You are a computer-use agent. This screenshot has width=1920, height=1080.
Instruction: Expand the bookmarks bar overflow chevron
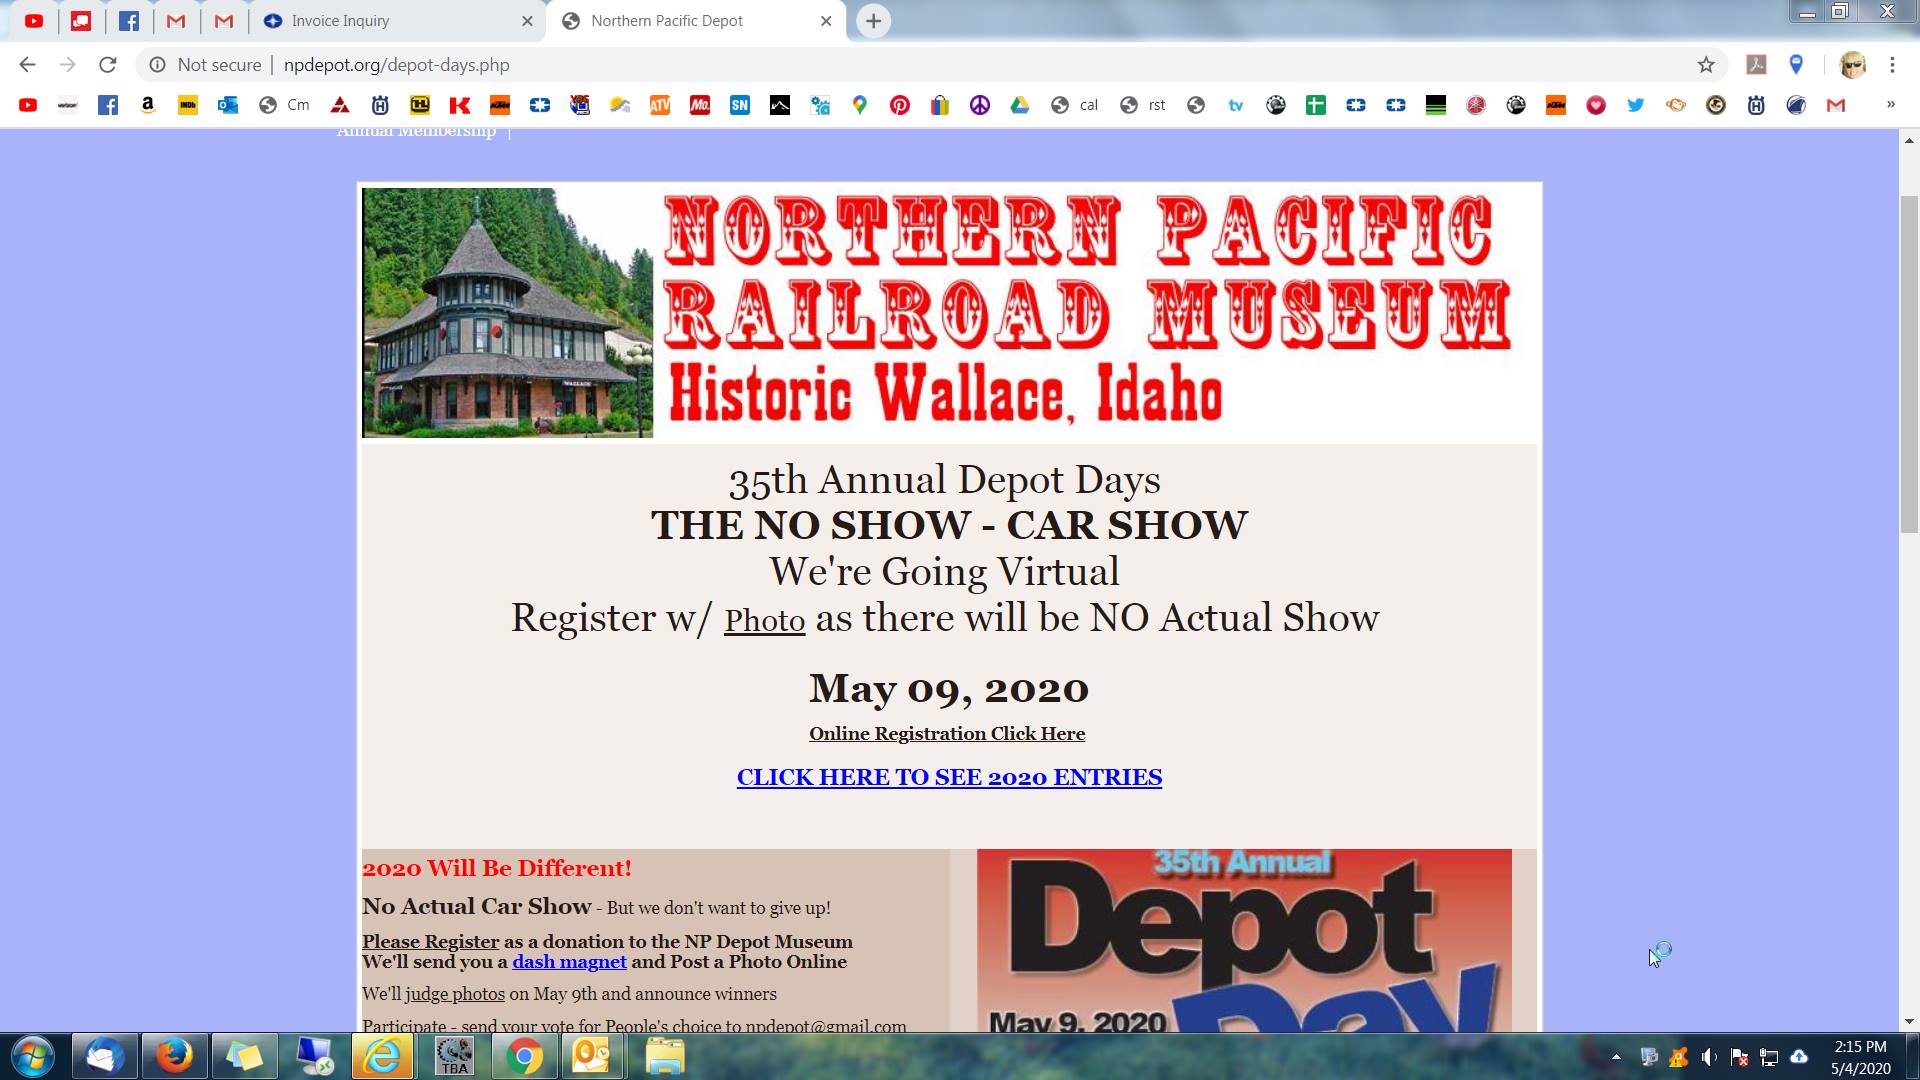(x=1890, y=104)
